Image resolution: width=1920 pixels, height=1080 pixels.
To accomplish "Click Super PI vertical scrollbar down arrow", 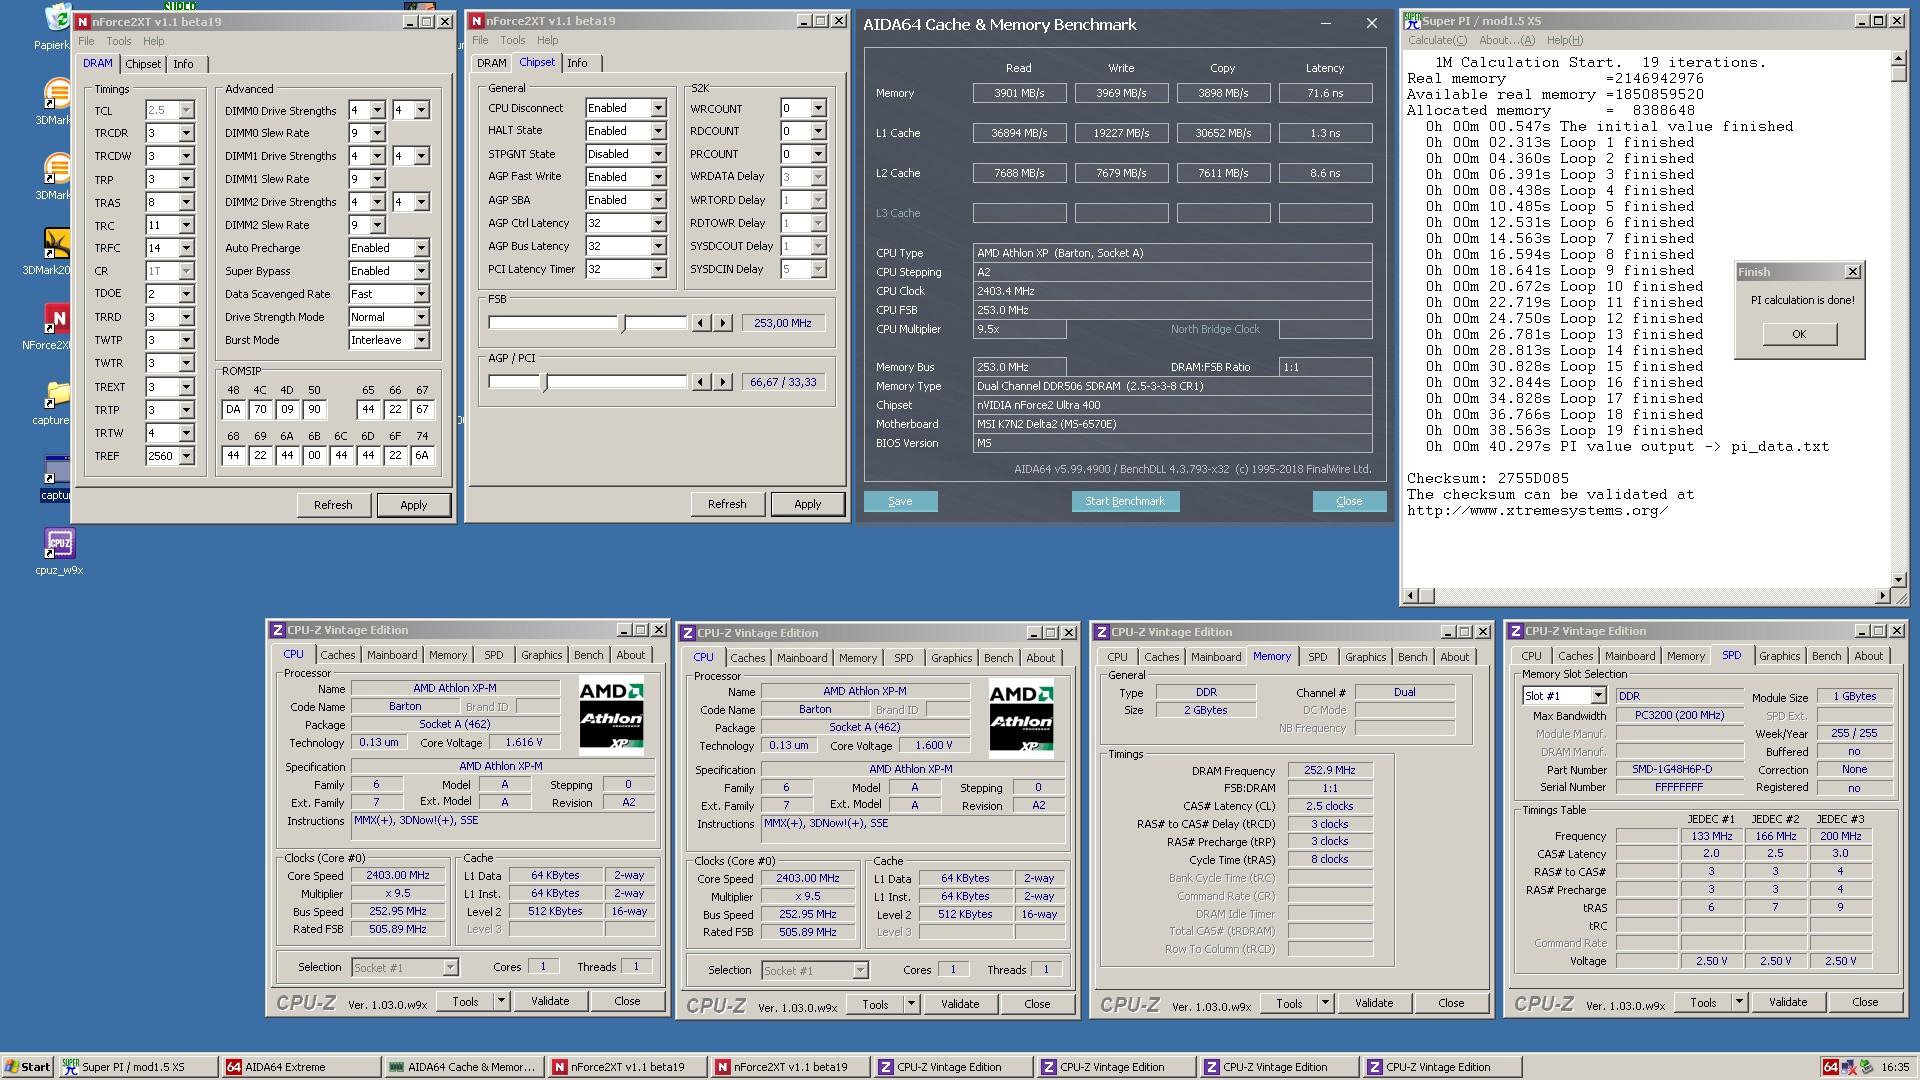I will [x=1899, y=579].
